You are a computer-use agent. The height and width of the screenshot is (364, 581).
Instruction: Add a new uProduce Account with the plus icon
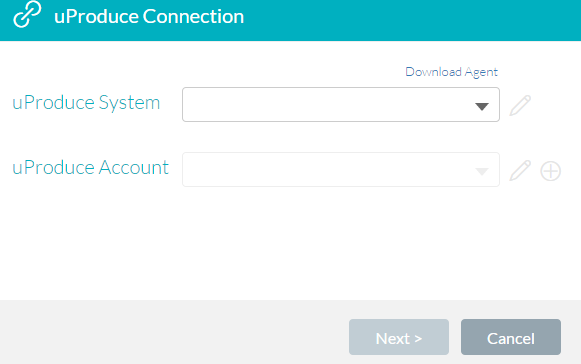551,171
